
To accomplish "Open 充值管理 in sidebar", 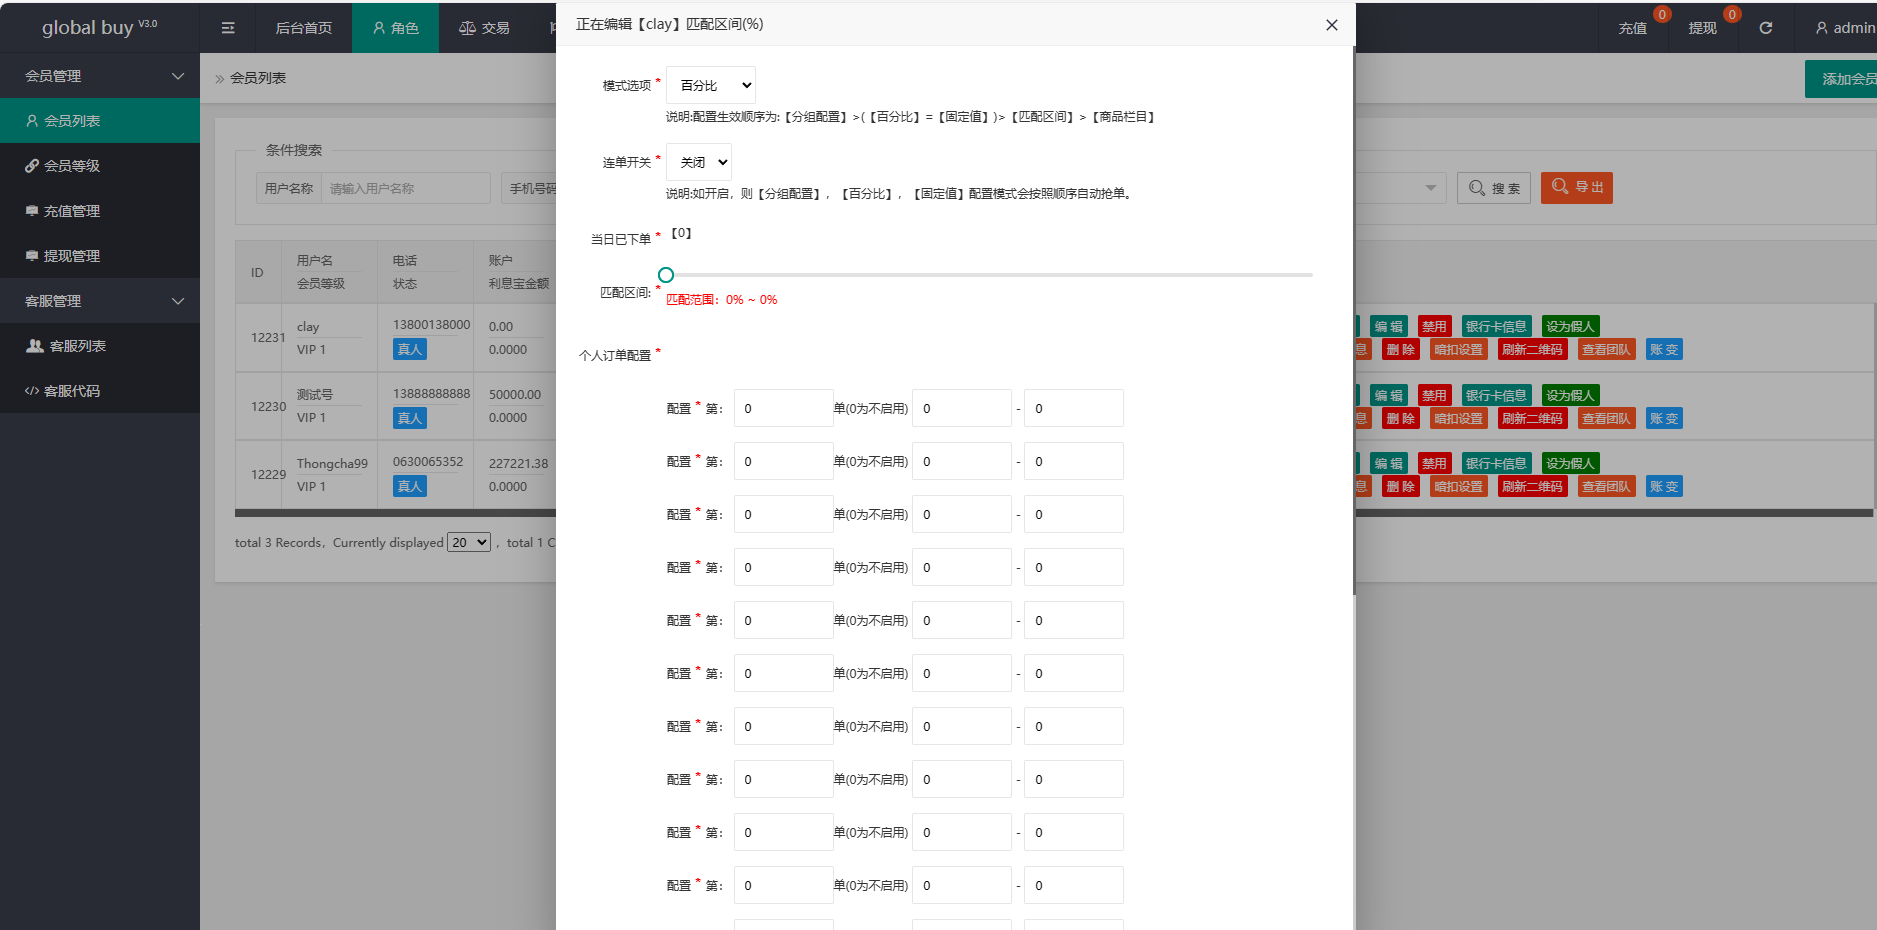I will click(100, 211).
